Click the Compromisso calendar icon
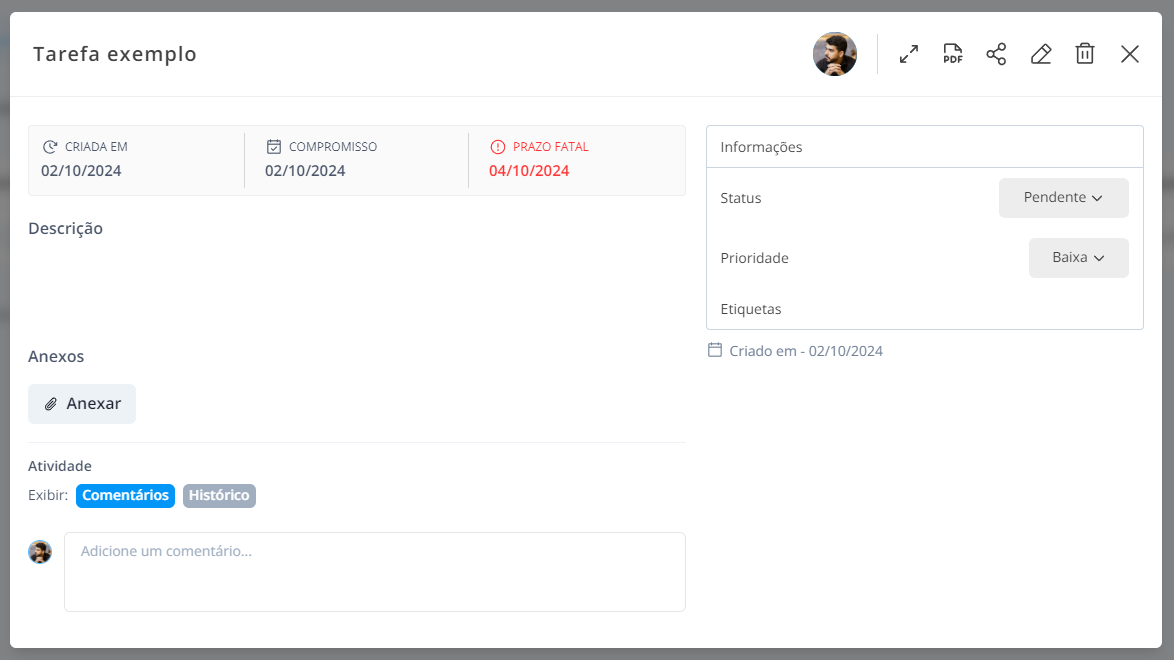Image resolution: width=1174 pixels, height=660 pixels. tap(274, 147)
